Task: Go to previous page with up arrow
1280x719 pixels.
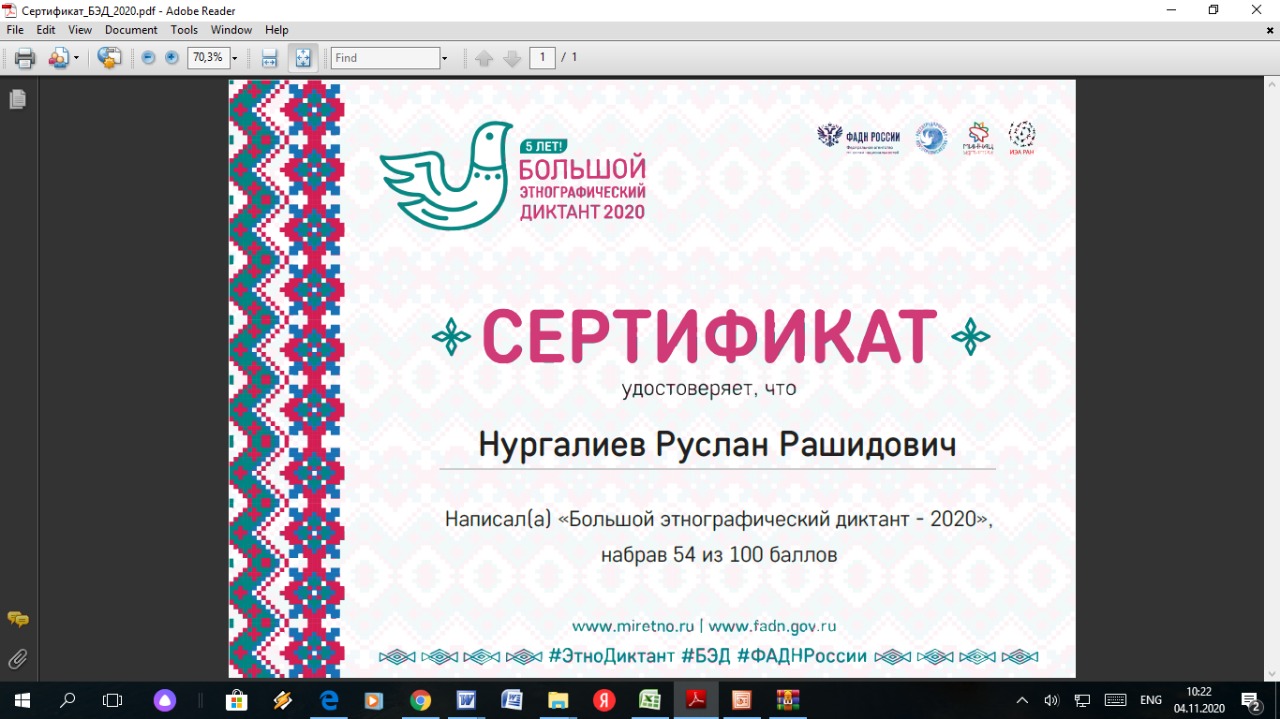Action: 484,58
